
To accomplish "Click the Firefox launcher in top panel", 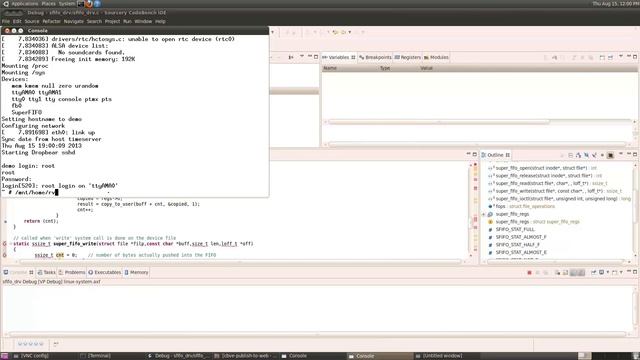I will (x=89, y=4).
